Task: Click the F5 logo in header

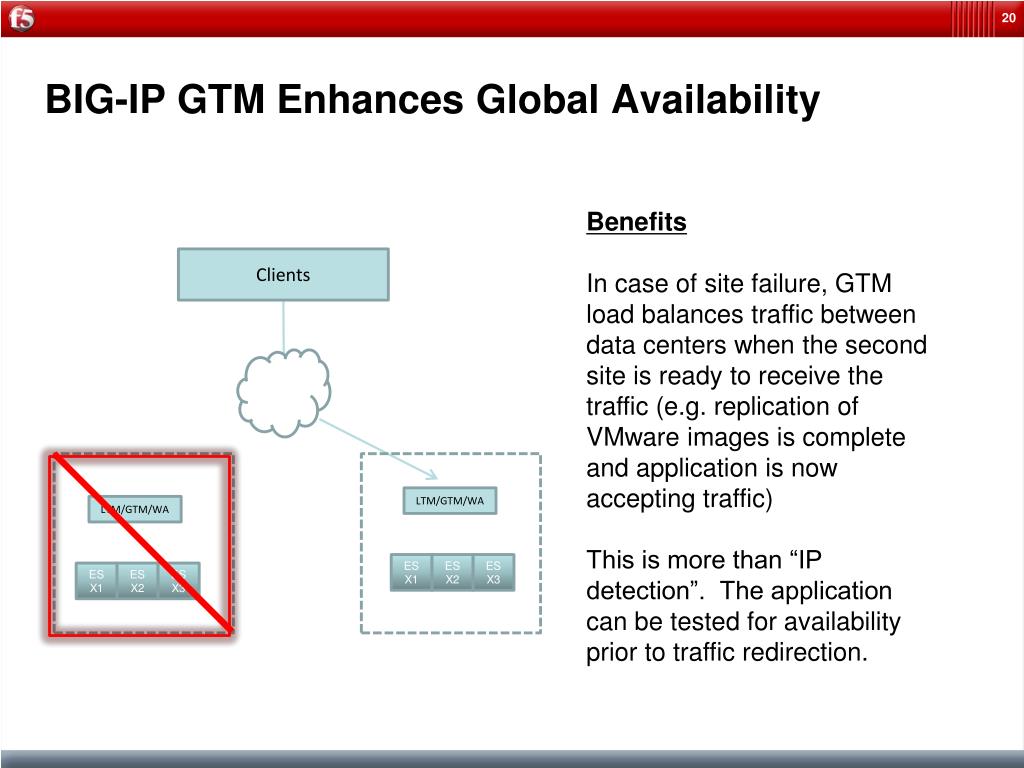Action: [x=22, y=18]
